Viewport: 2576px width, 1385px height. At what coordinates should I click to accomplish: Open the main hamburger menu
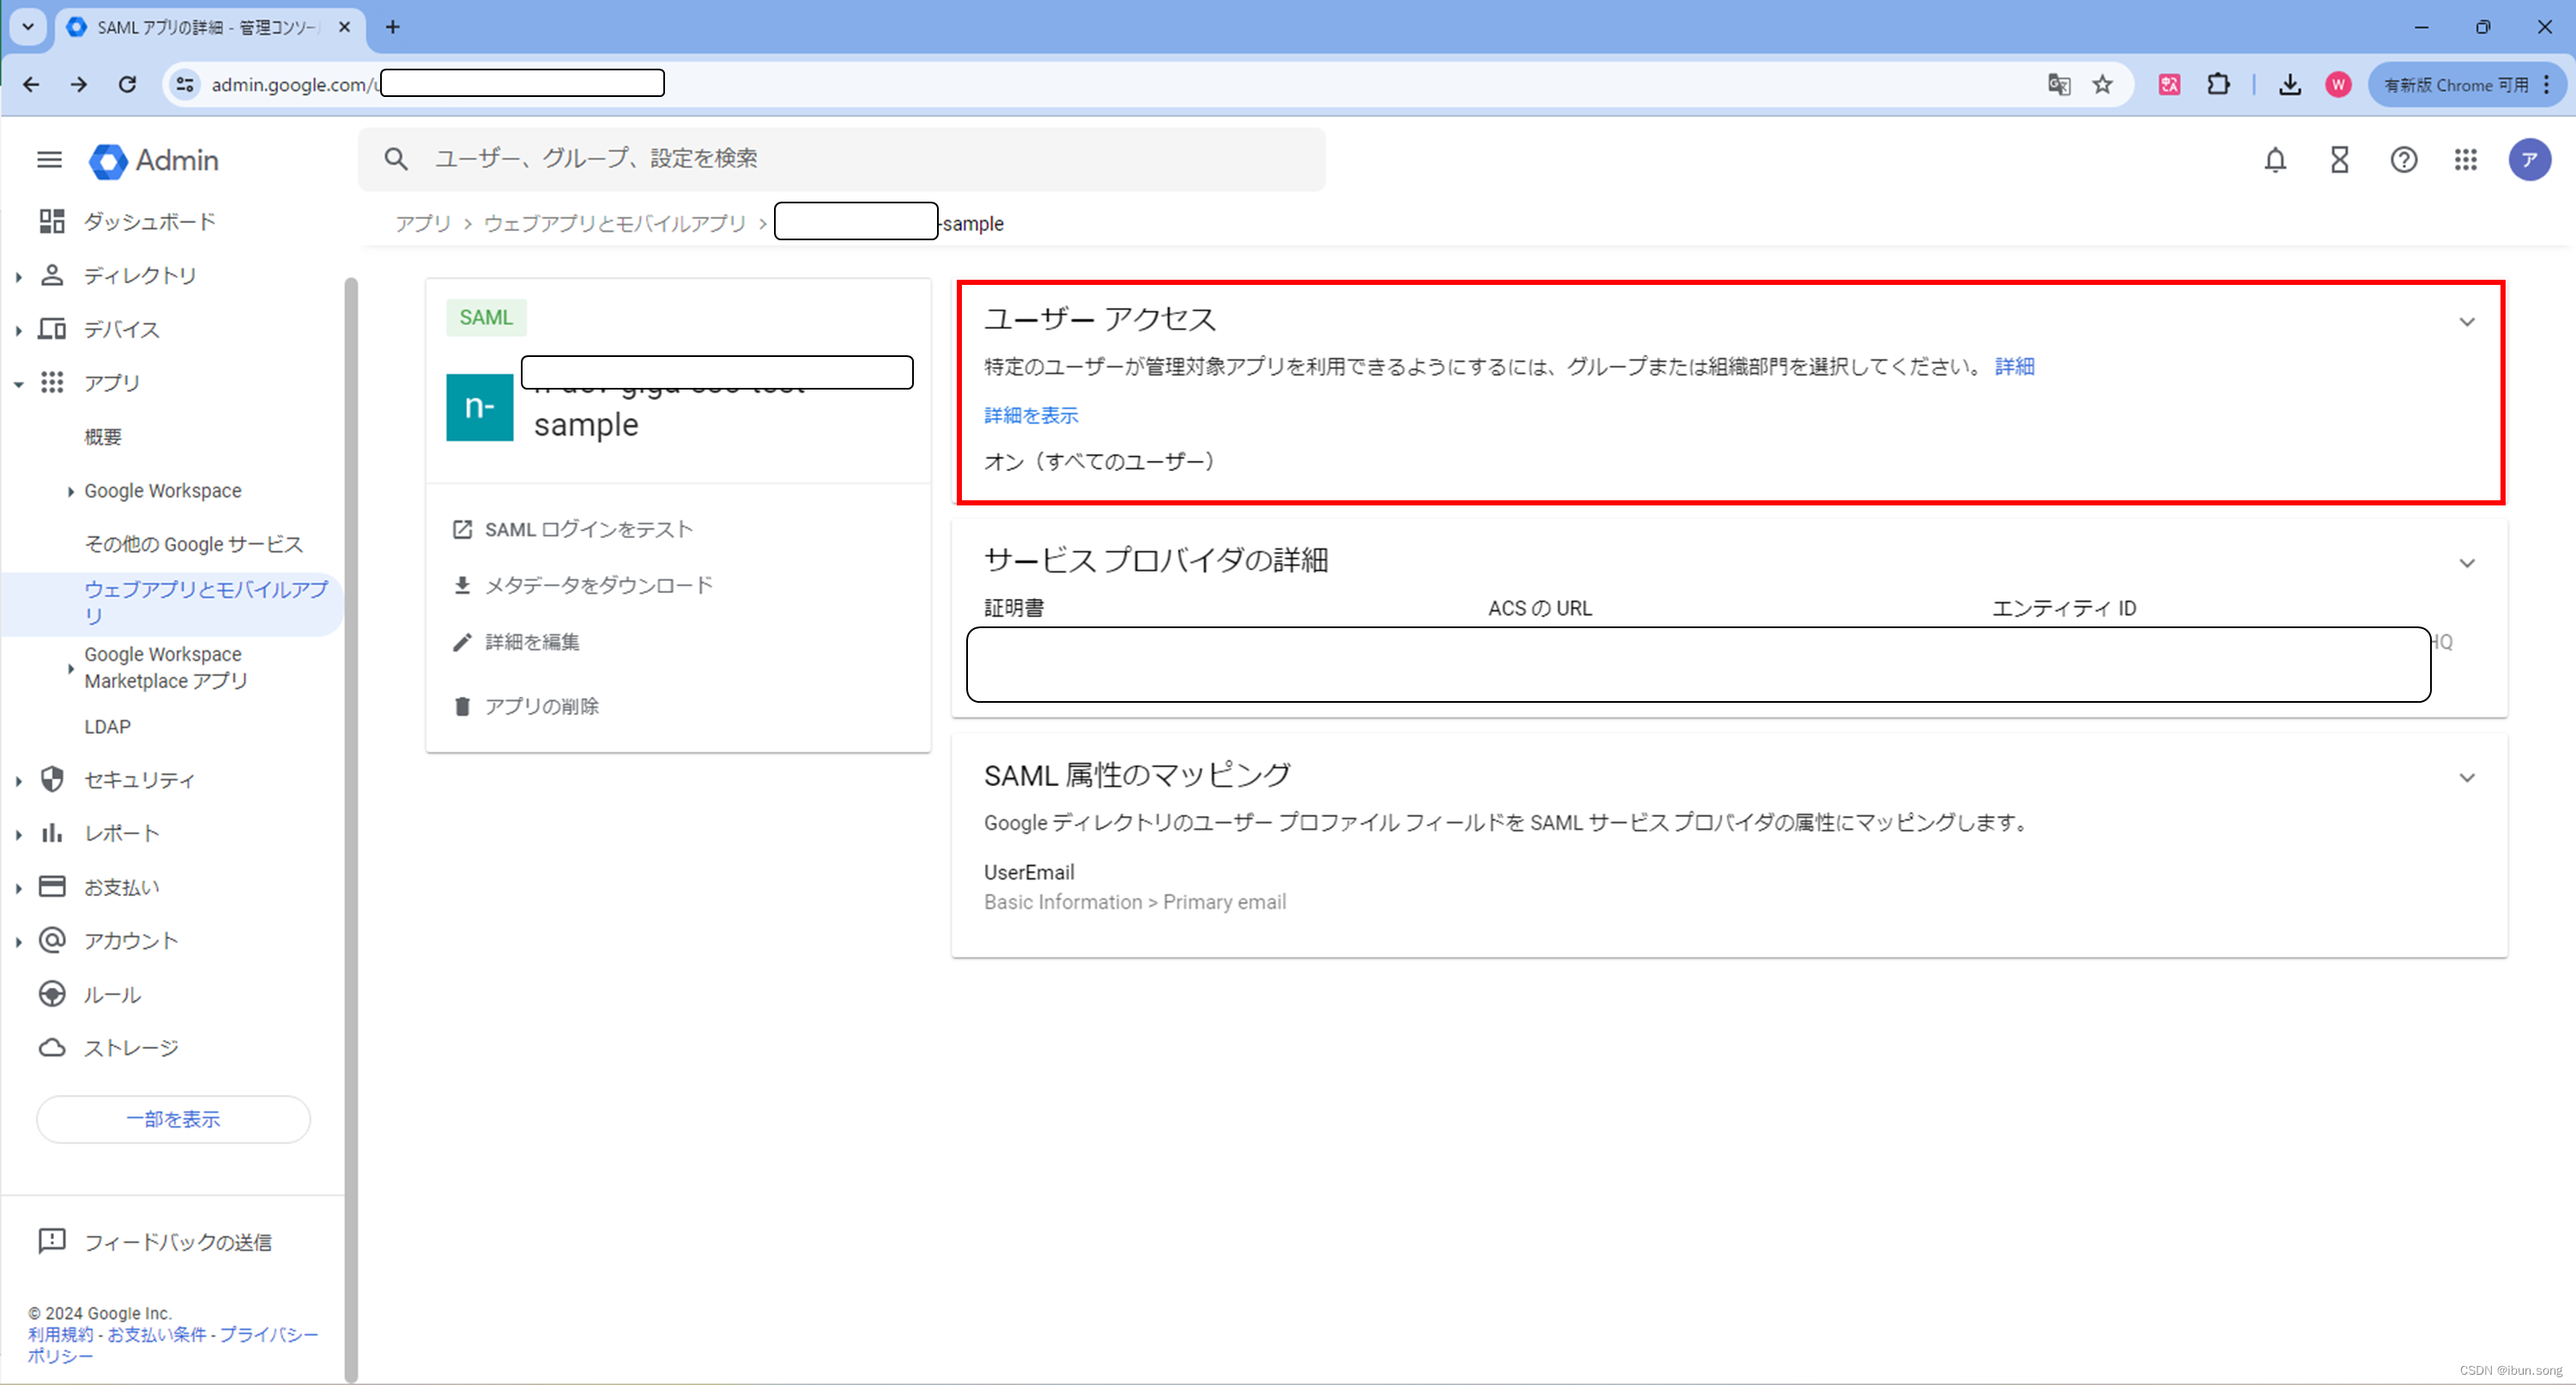click(x=49, y=160)
